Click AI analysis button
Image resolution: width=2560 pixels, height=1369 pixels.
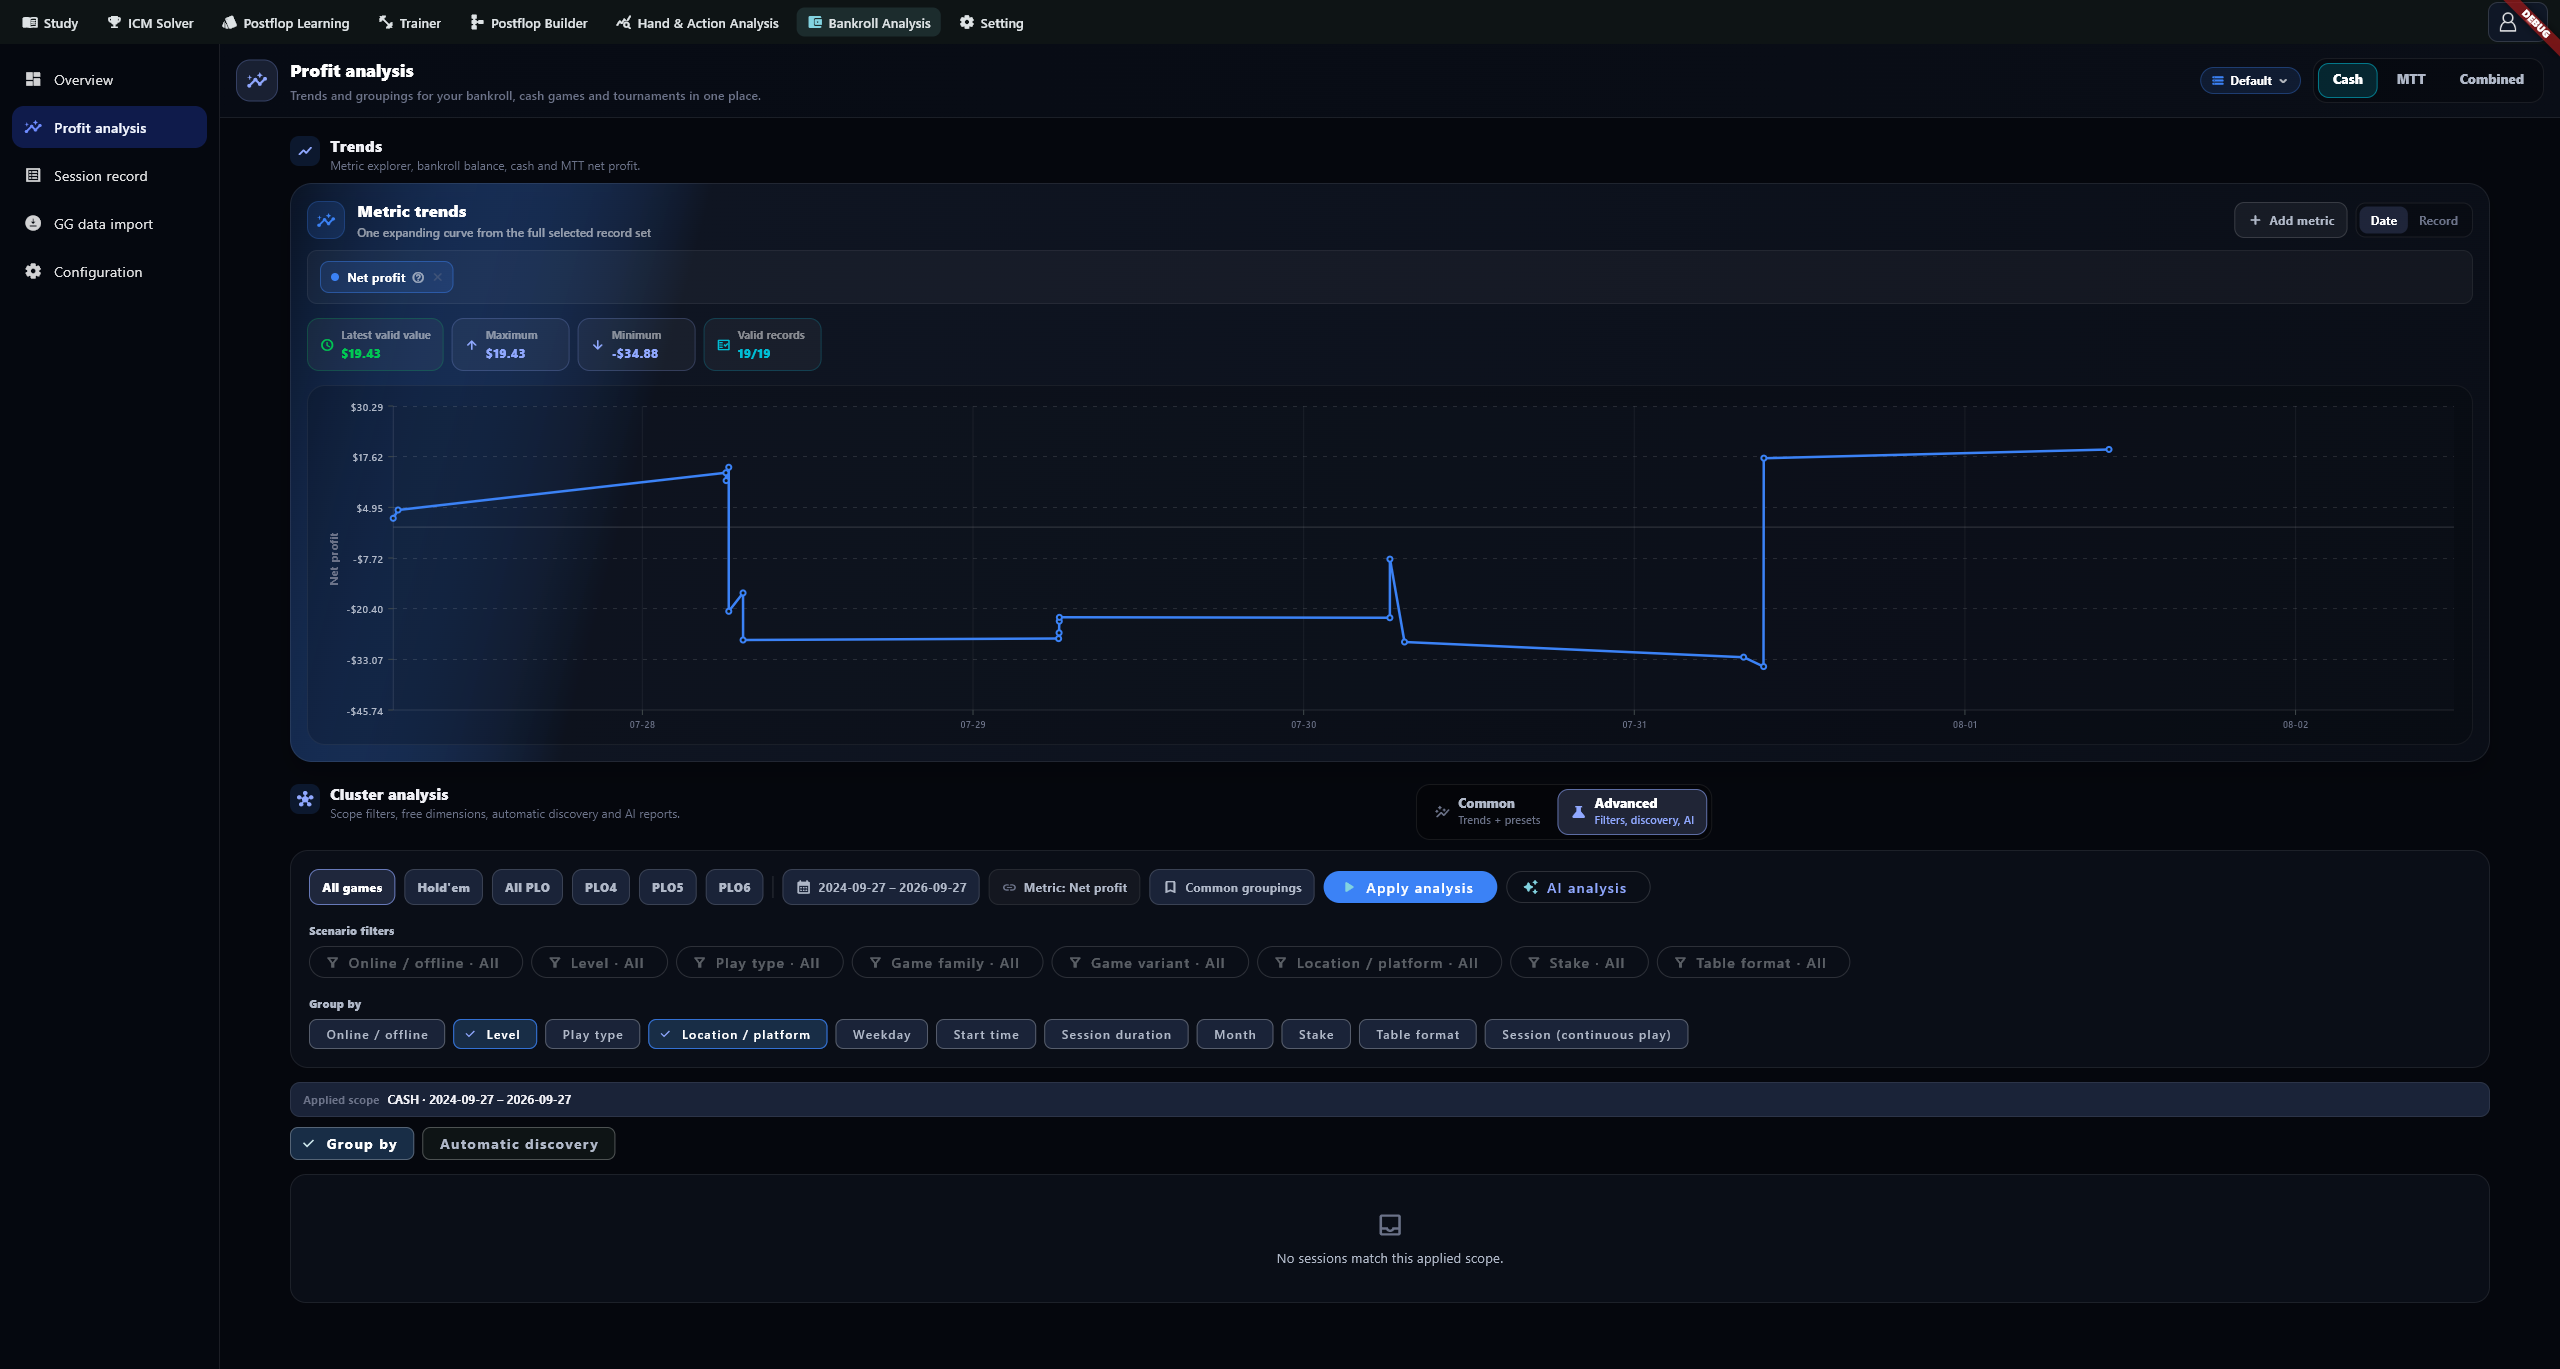[x=1577, y=888]
